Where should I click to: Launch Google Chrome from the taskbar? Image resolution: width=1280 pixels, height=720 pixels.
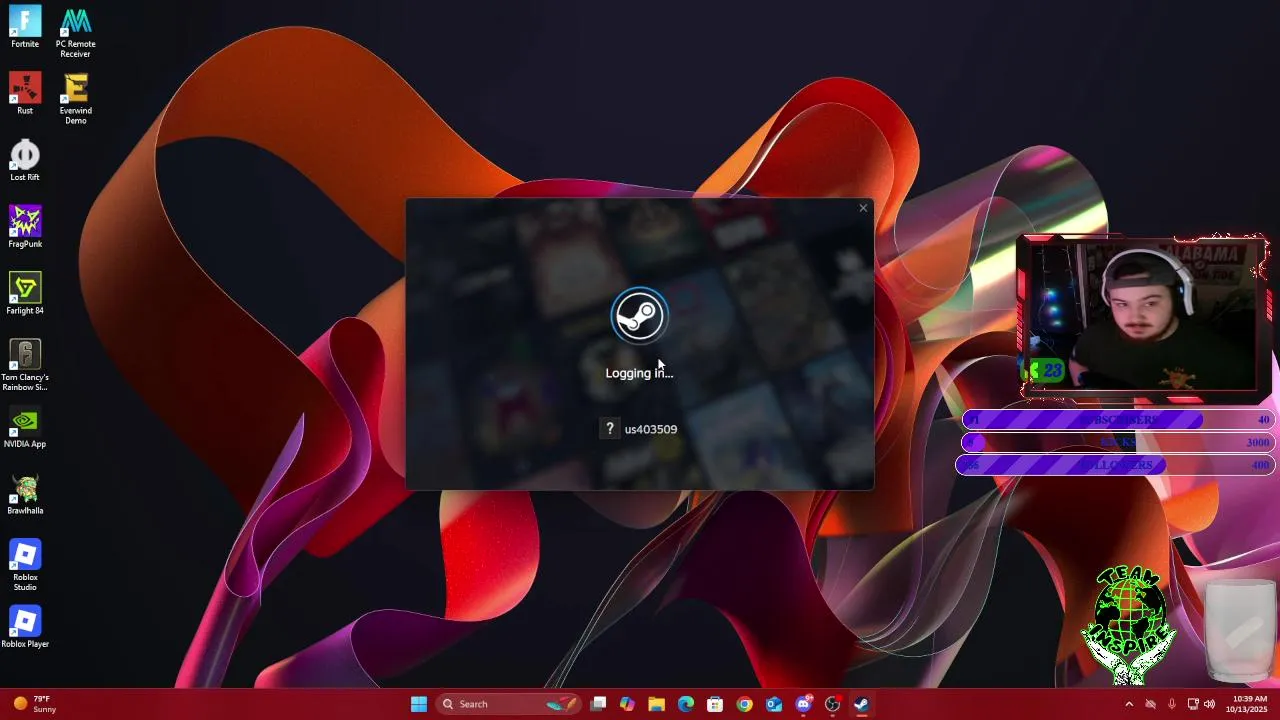(744, 704)
